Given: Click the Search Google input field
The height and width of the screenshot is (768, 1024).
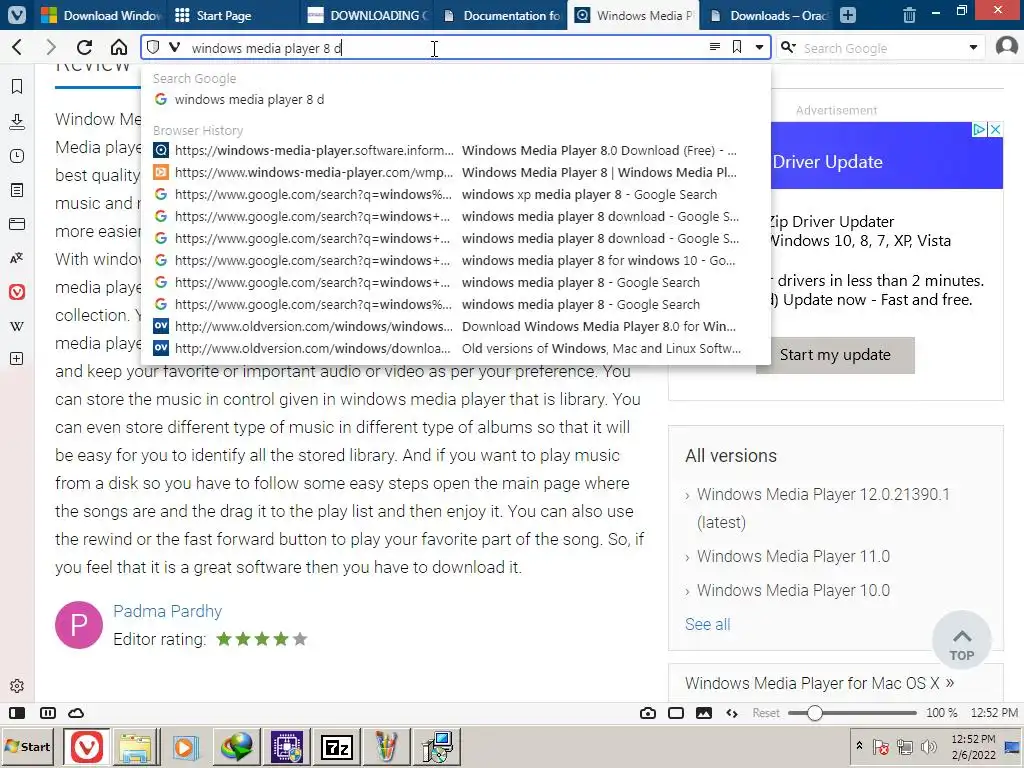Looking at the screenshot, I should click(x=882, y=48).
